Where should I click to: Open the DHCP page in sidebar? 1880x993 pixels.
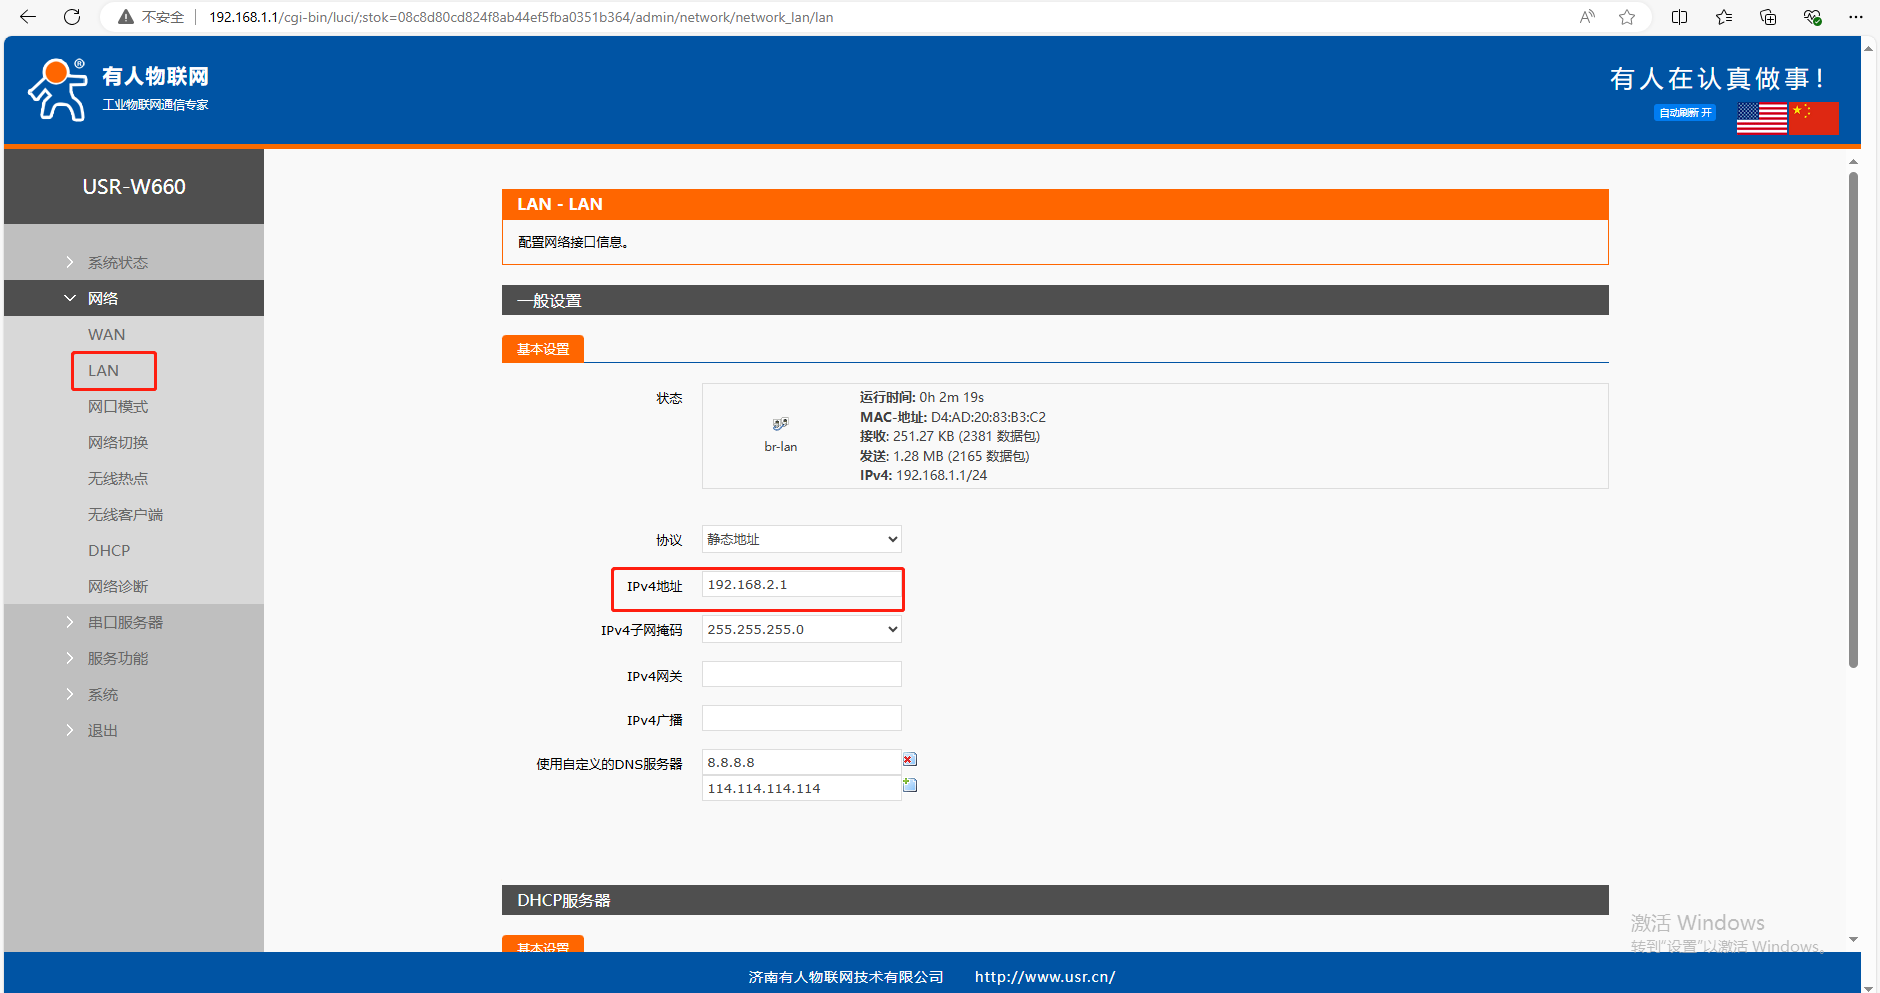(109, 550)
